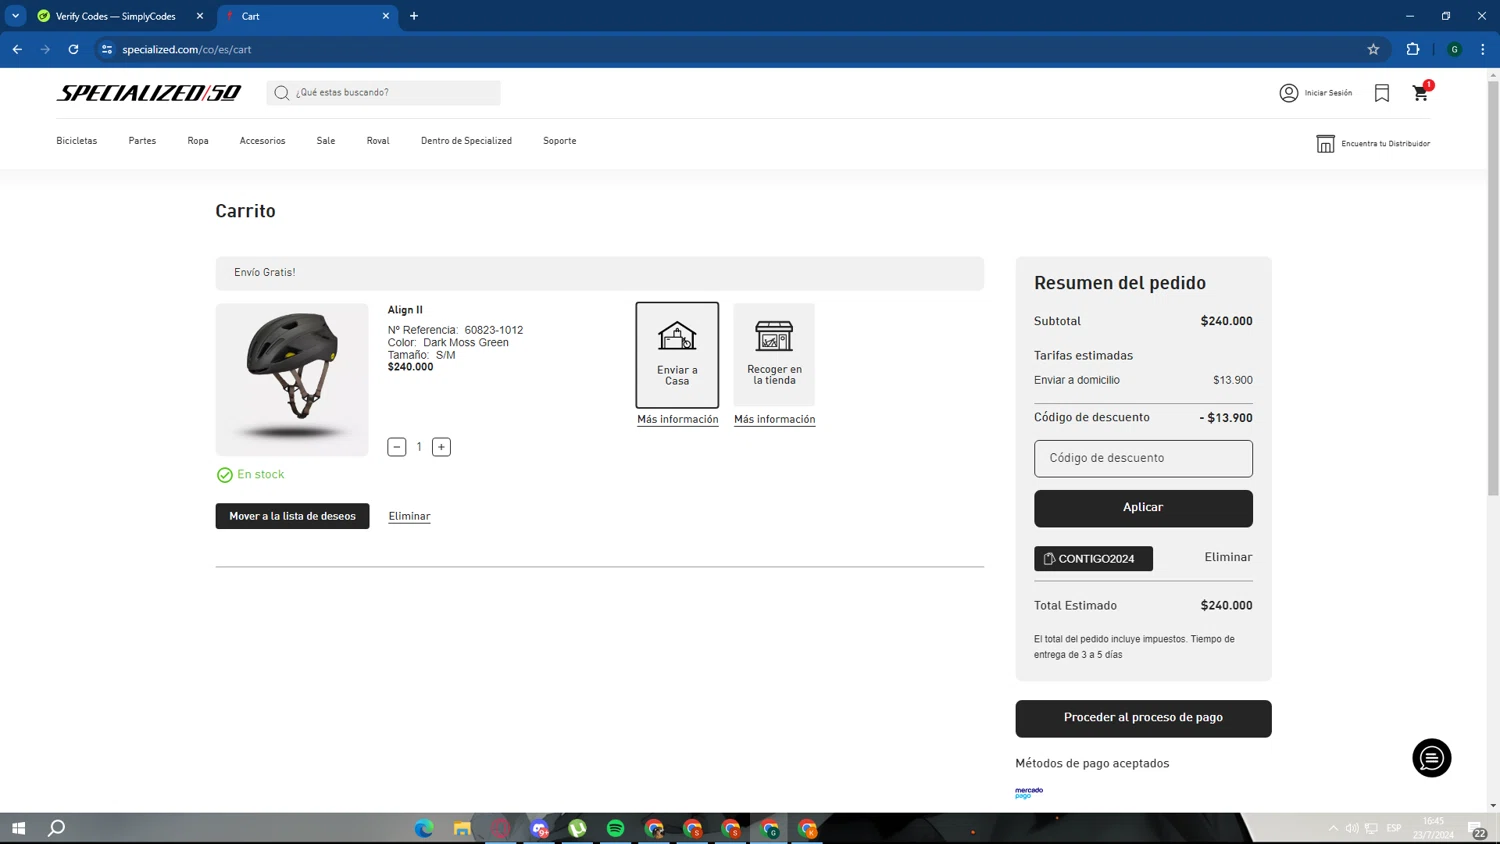Open the Partes menu
Viewport: 1500px width, 844px height.
[142, 141]
